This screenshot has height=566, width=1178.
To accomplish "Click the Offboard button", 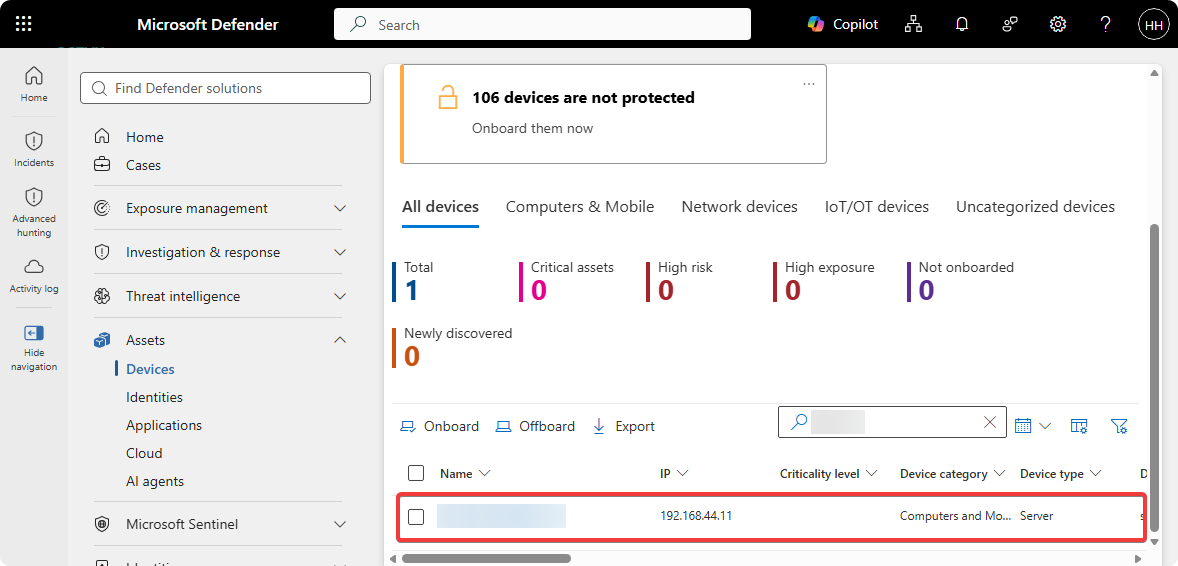I will click(535, 426).
